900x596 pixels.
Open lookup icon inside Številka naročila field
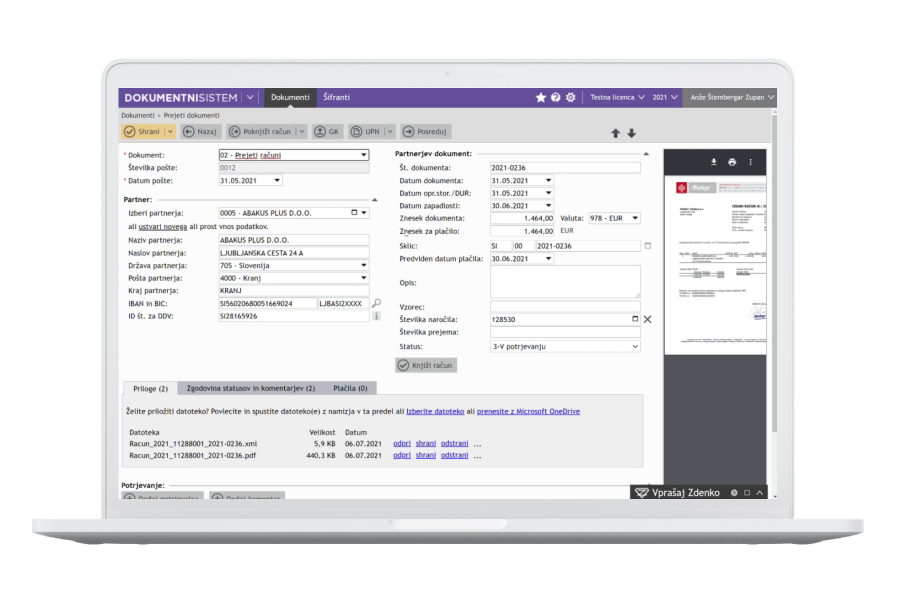635,319
